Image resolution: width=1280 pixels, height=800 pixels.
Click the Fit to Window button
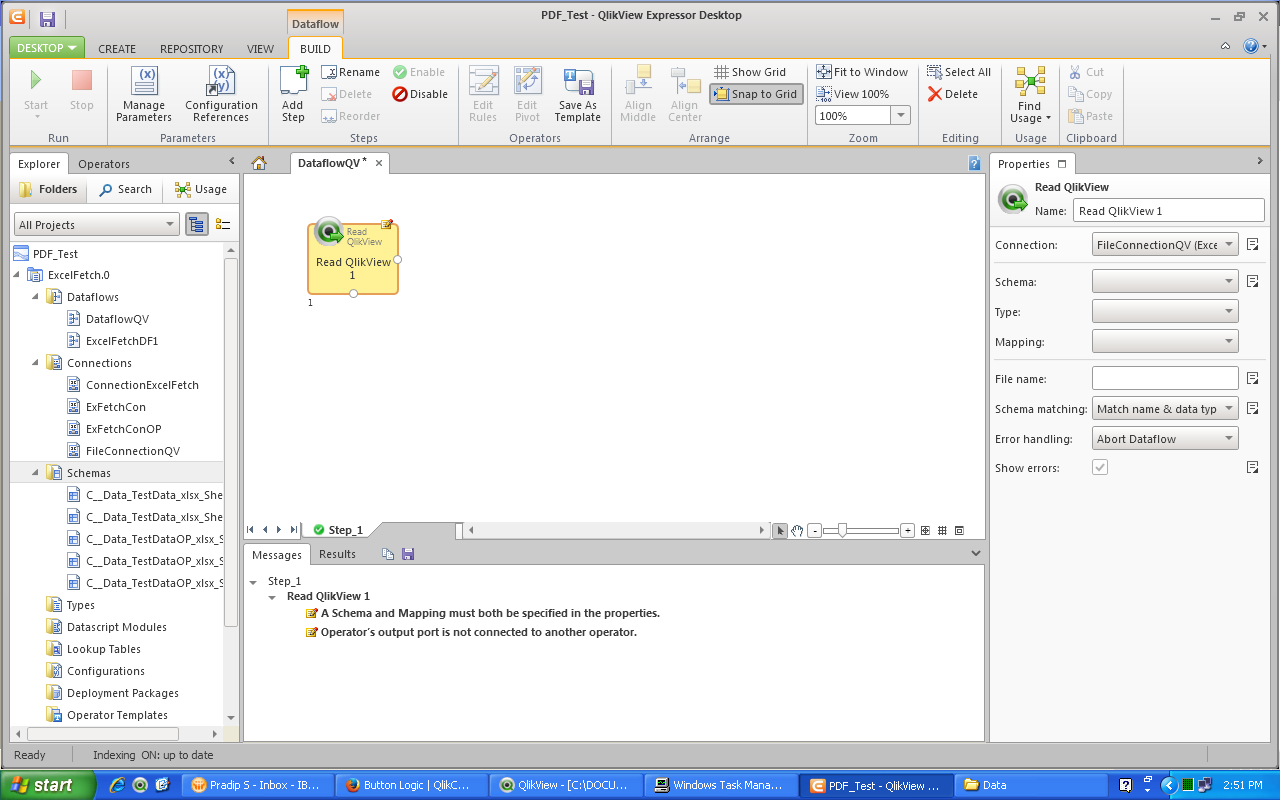[862, 72]
